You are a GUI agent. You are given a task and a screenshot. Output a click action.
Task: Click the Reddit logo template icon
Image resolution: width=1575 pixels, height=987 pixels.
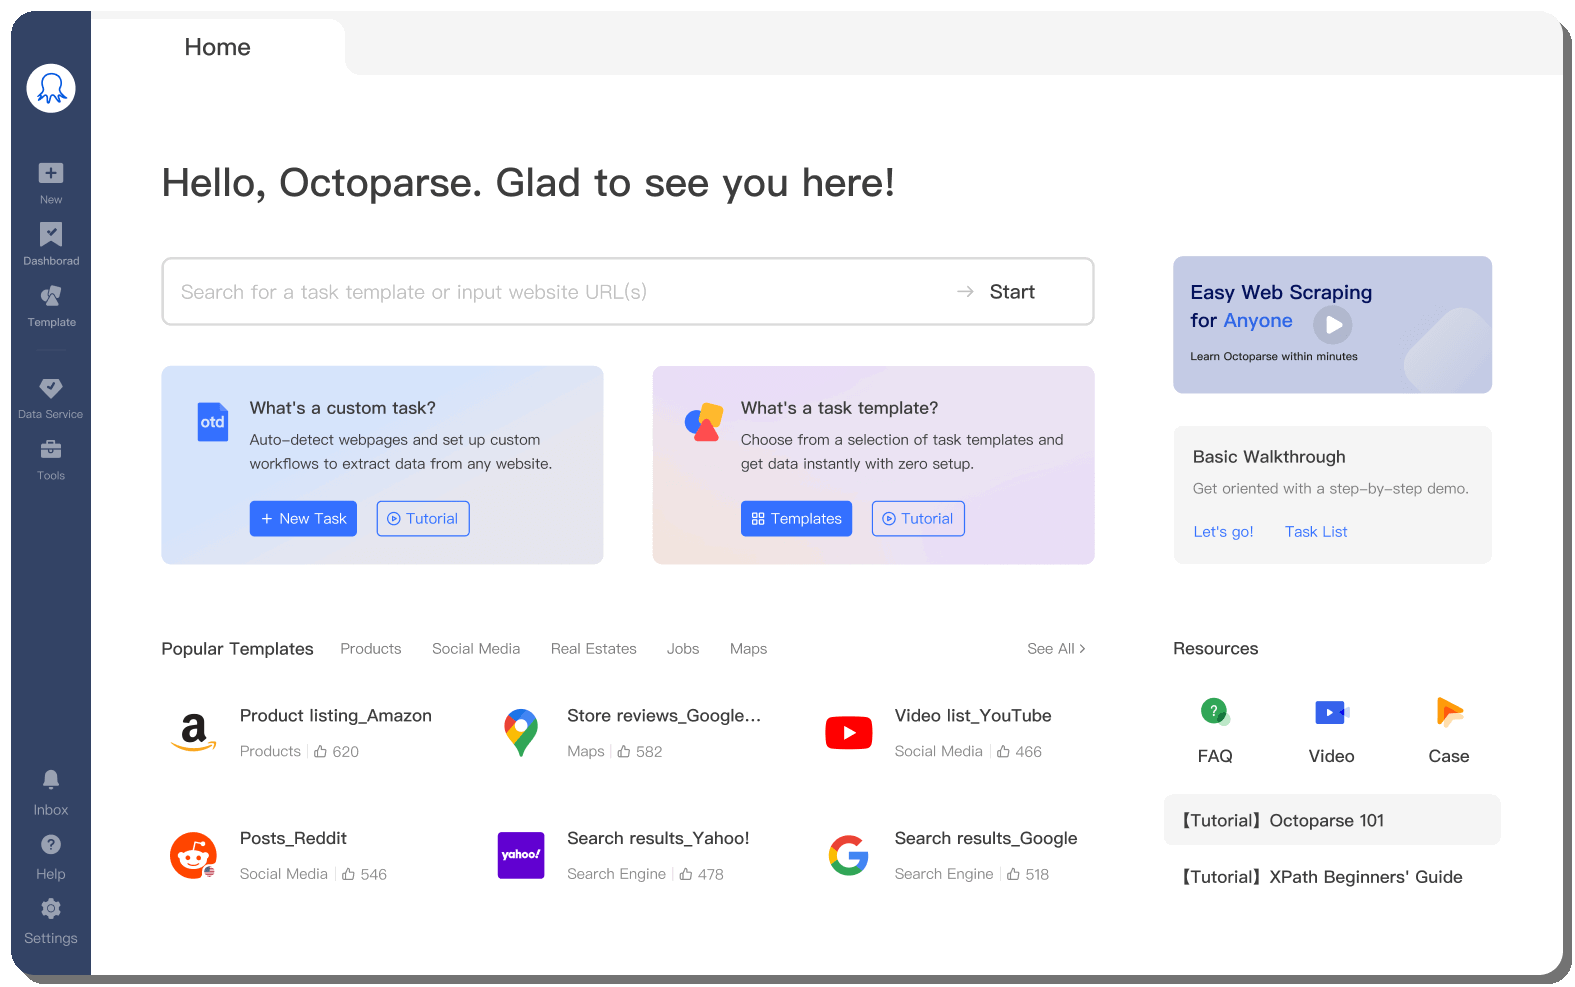194,856
